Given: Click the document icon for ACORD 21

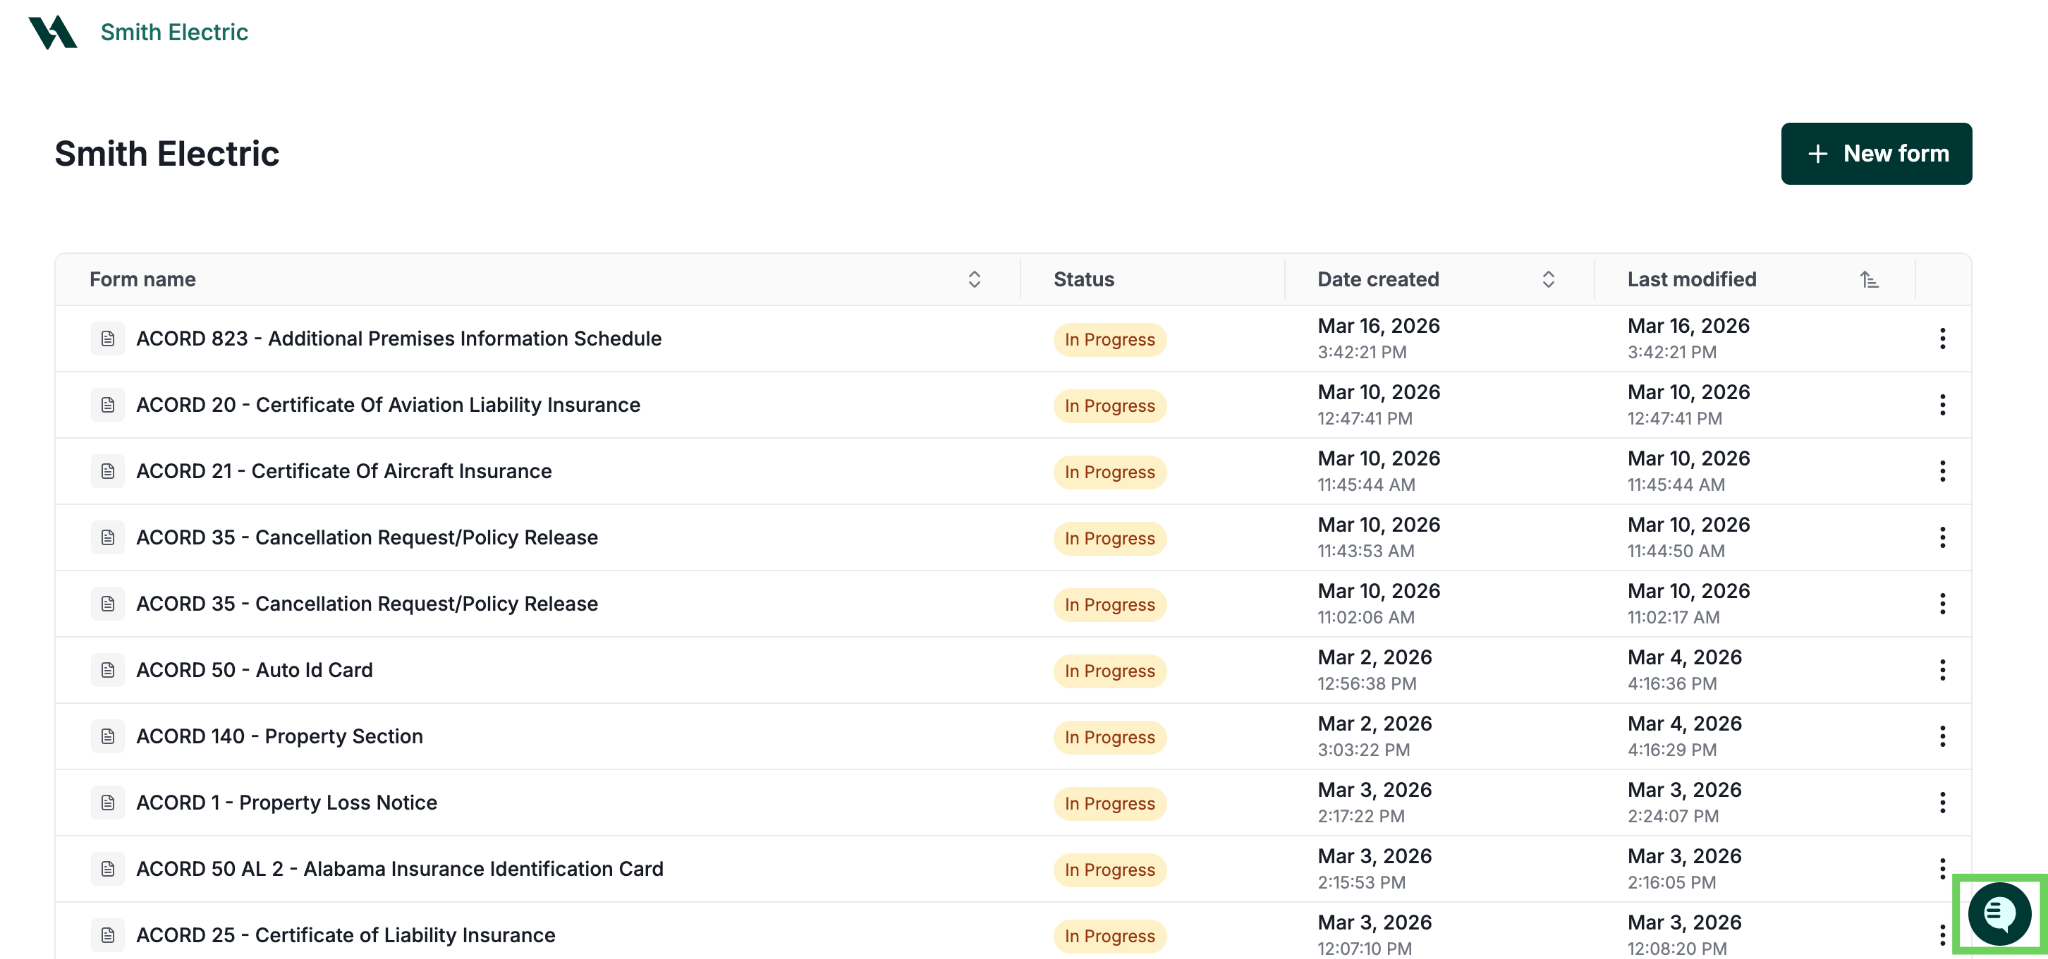Looking at the screenshot, I should coord(108,471).
